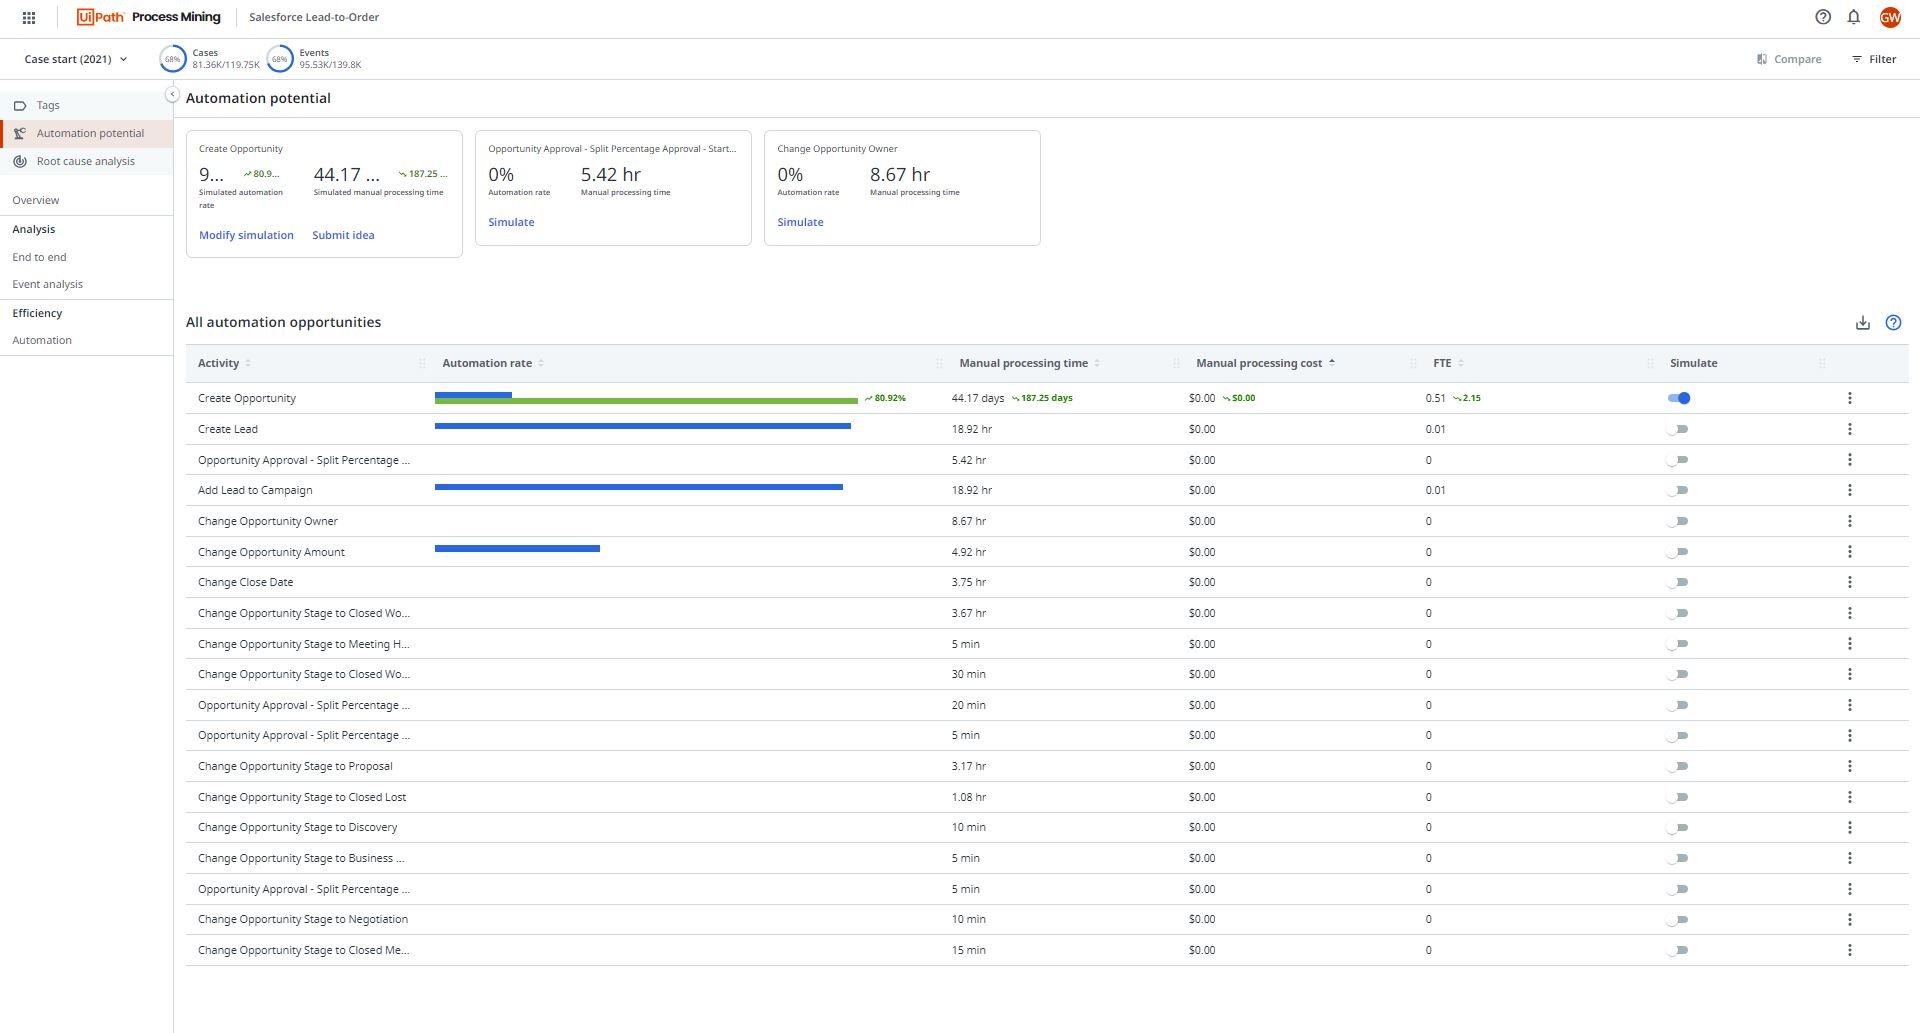This screenshot has height=1033, width=1920.
Task: Enable simulation toggle for Change Opportunity Amount
Action: (x=1678, y=552)
